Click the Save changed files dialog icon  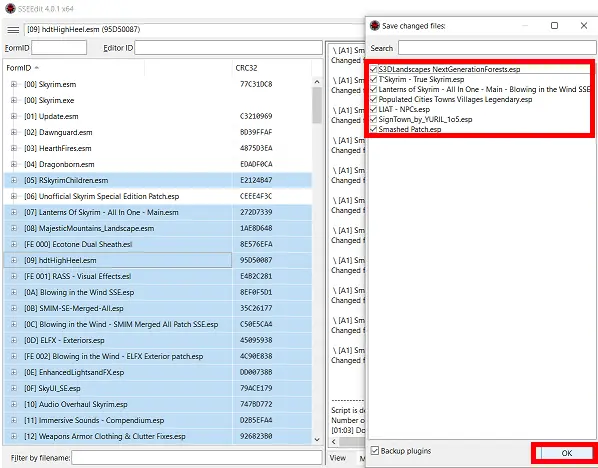pos(375,26)
